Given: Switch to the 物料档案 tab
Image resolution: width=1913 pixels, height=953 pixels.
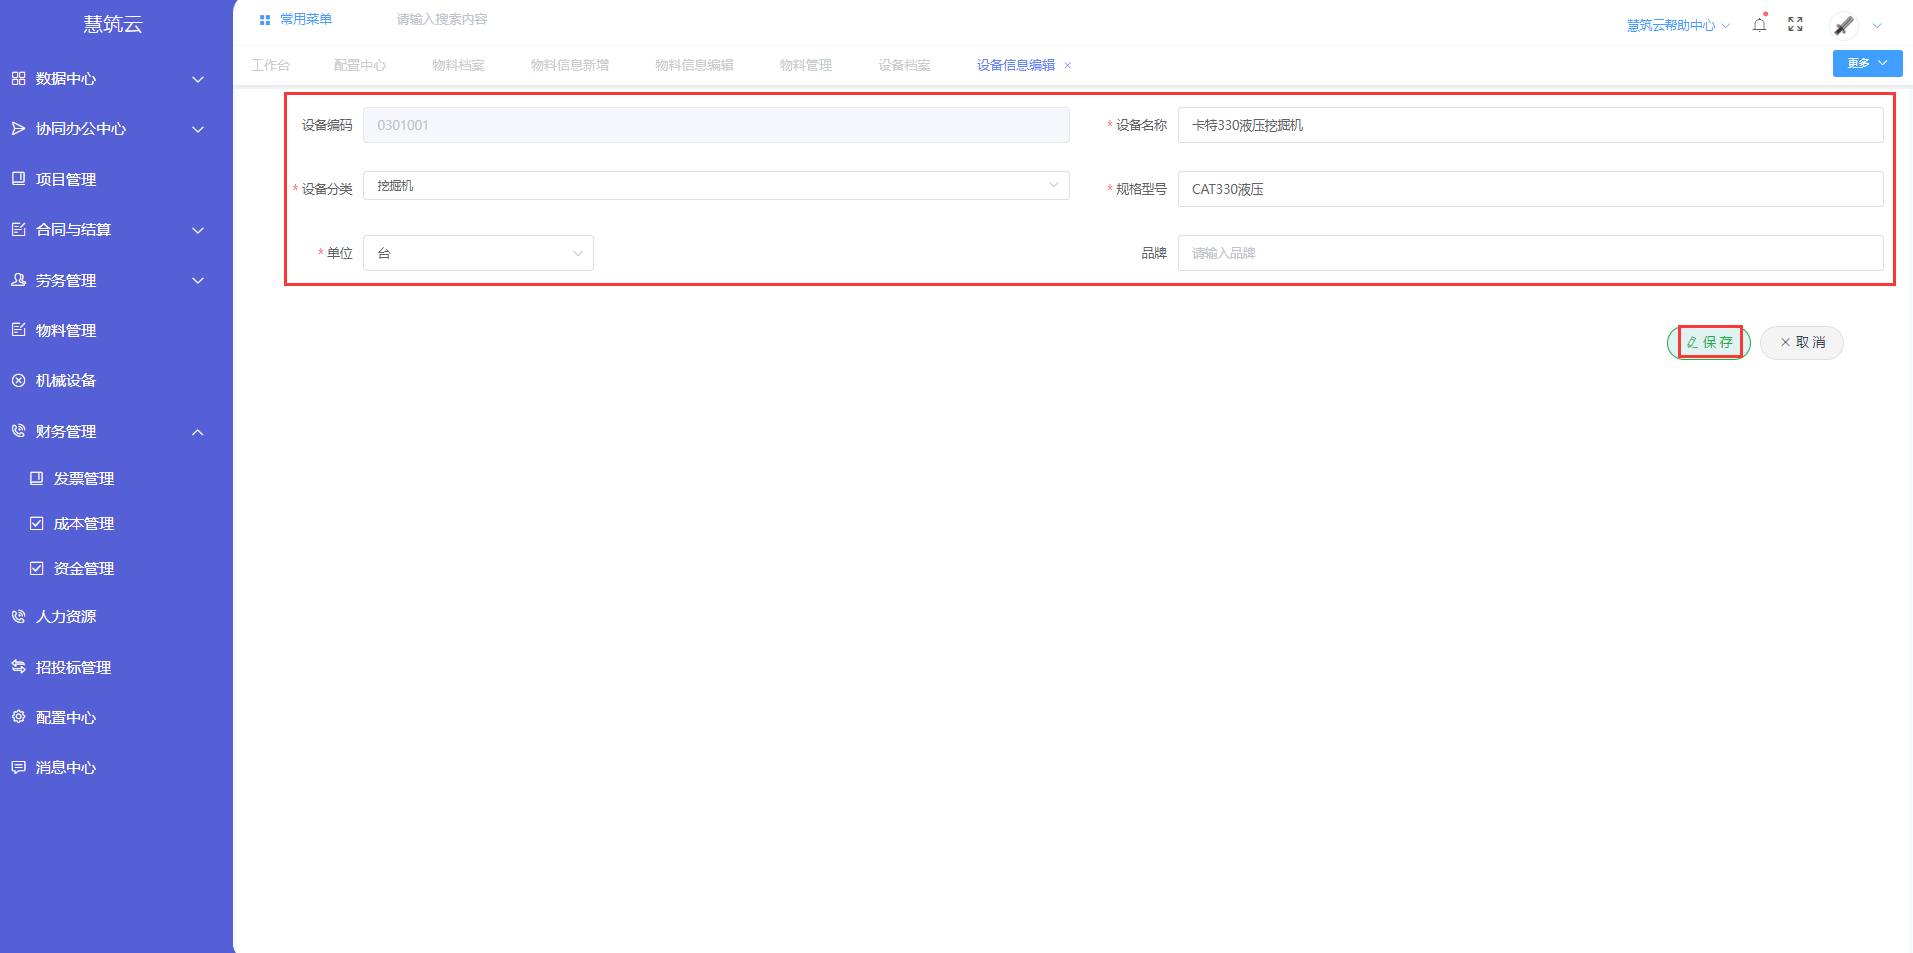Looking at the screenshot, I should [458, 65].
